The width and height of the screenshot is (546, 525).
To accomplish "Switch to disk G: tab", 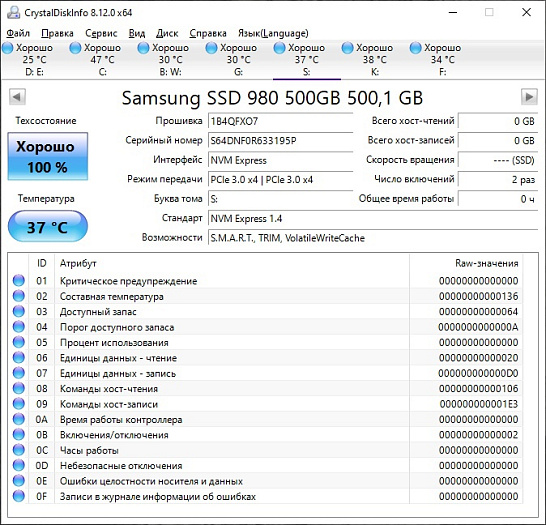I will coord(238,60).
